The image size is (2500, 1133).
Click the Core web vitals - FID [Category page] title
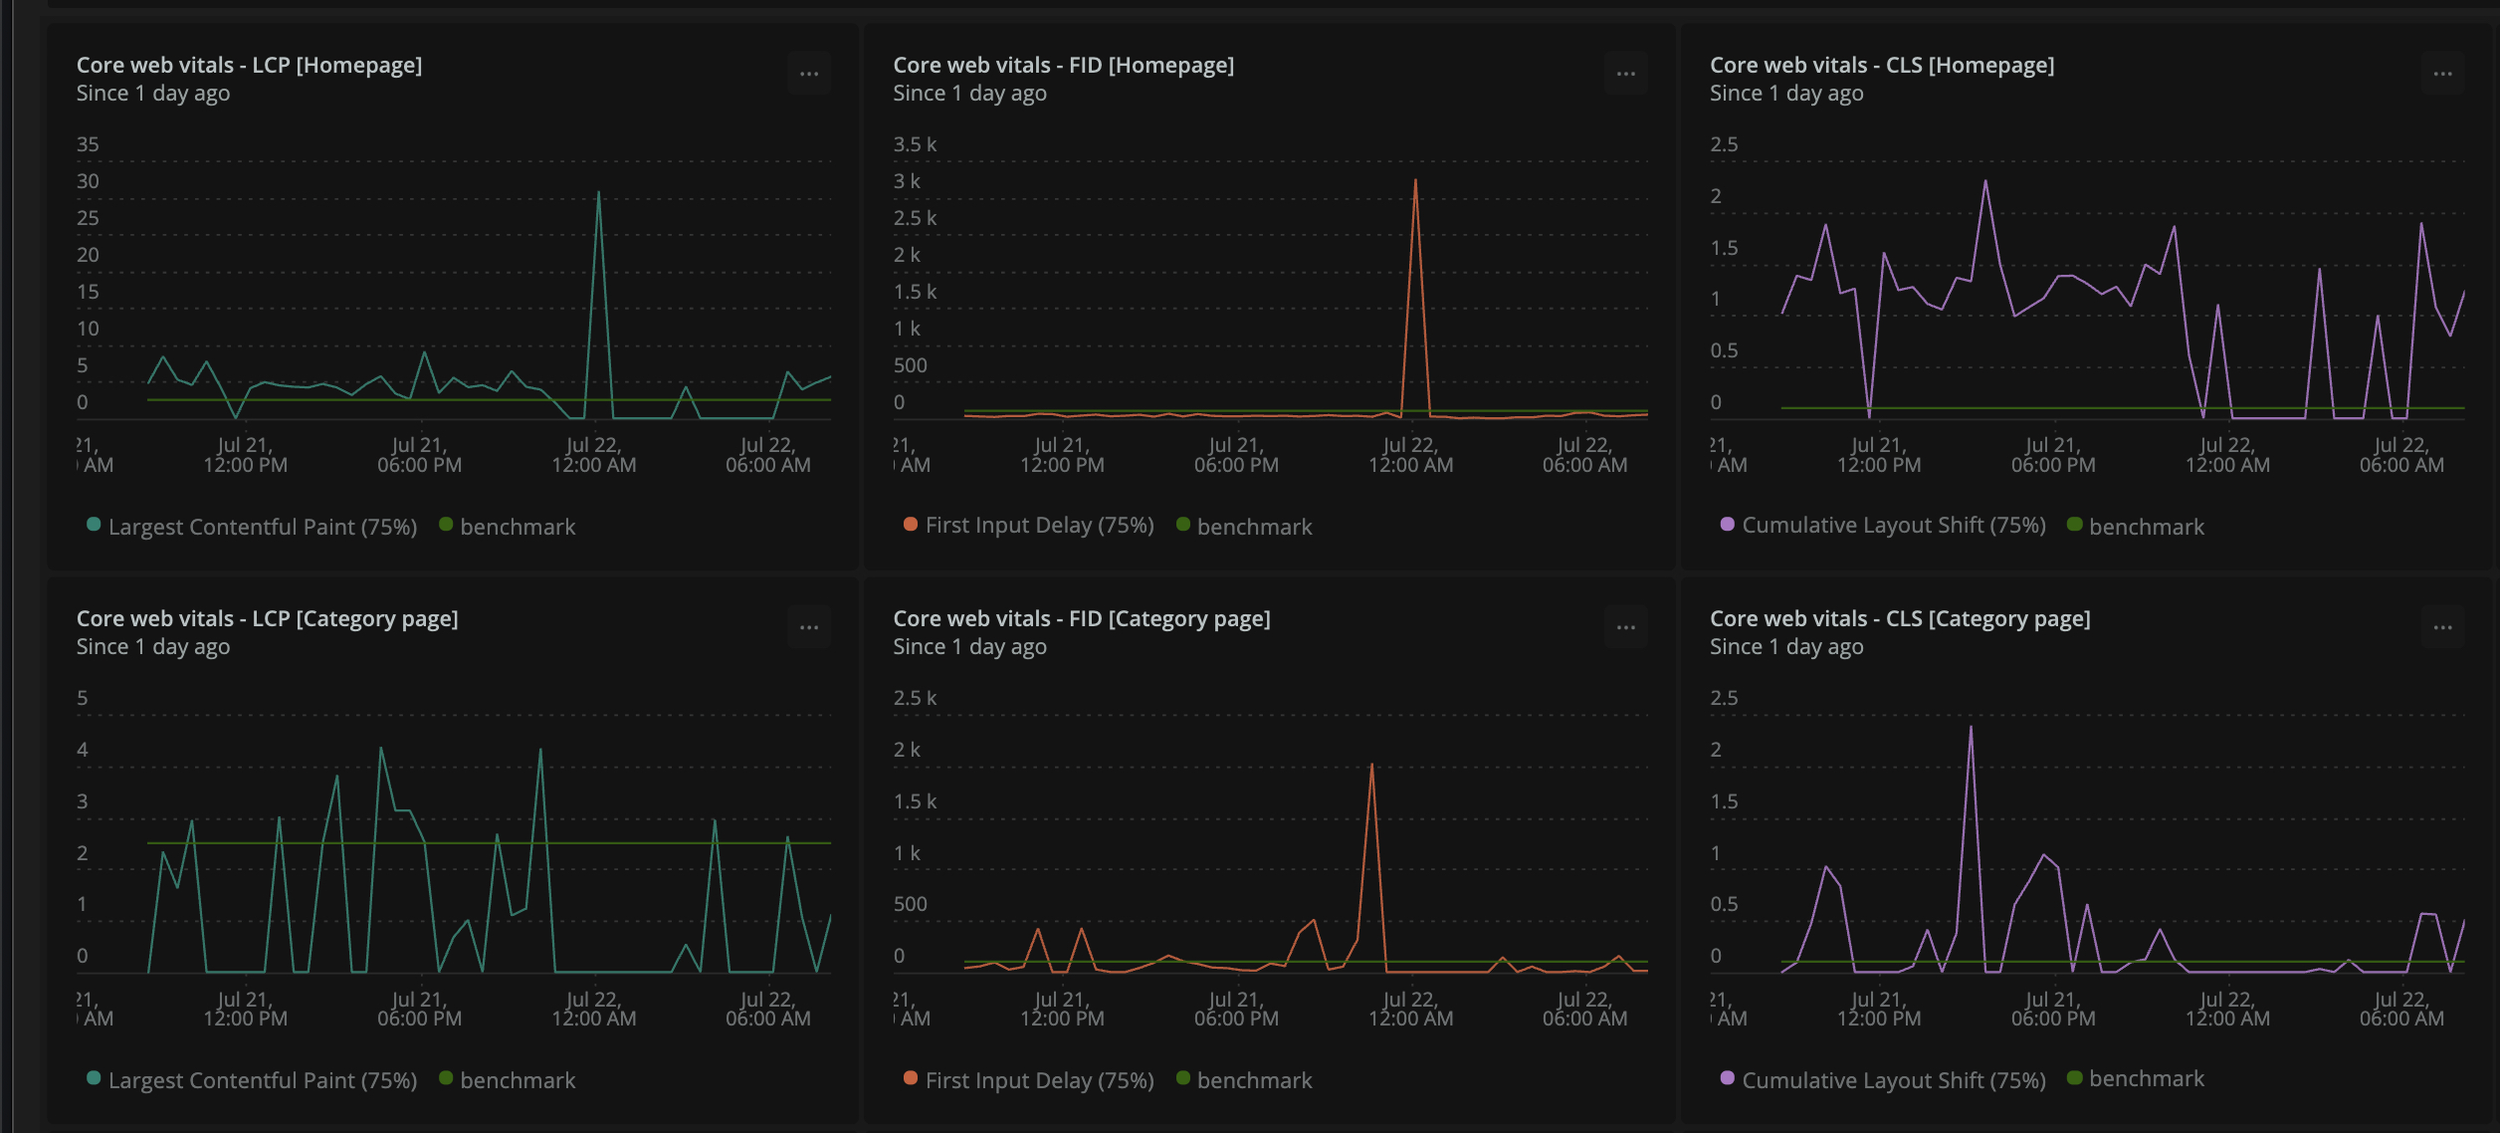point(1081,619)
